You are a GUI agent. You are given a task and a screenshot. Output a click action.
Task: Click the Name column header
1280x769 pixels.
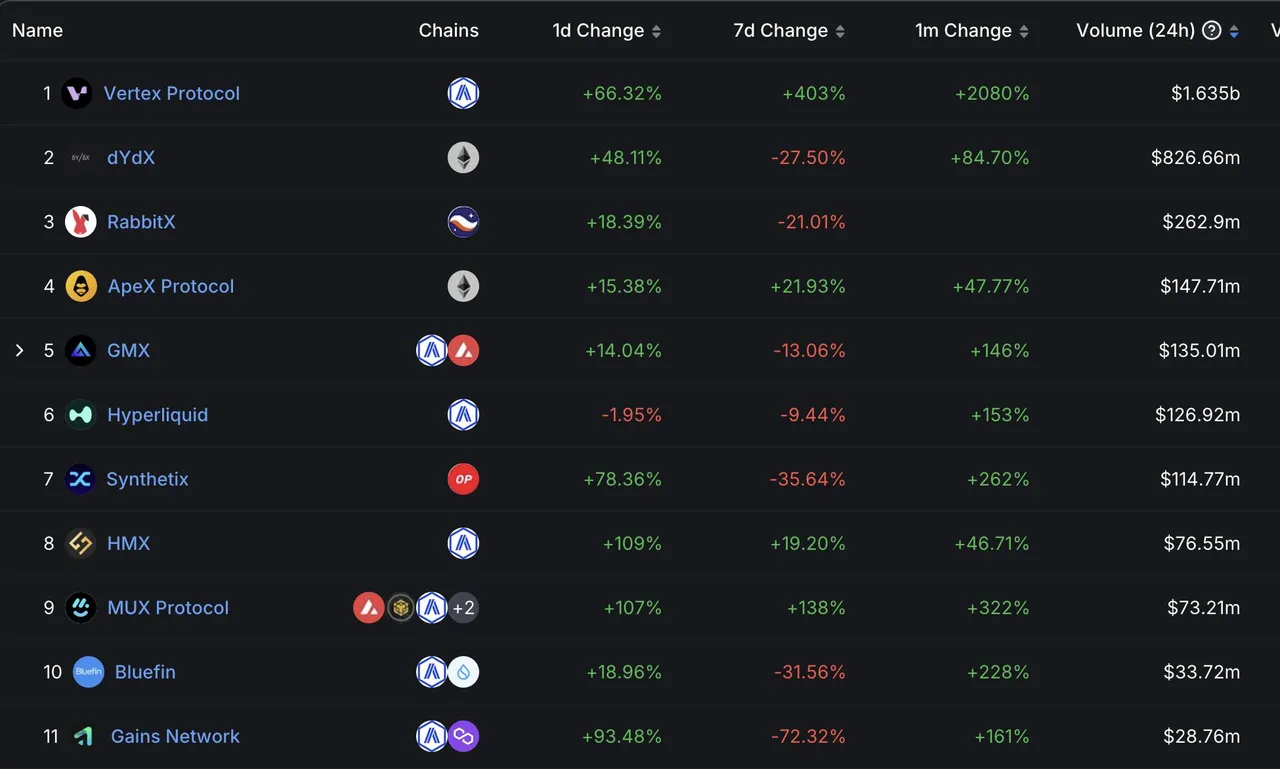point(37,31)
